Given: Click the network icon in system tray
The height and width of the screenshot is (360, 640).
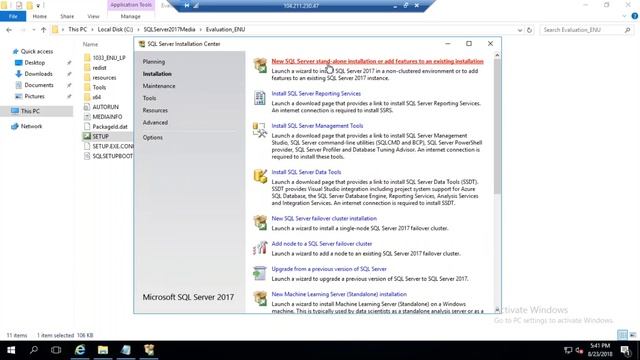Looking at the screenshot, I should click(568, 350).
